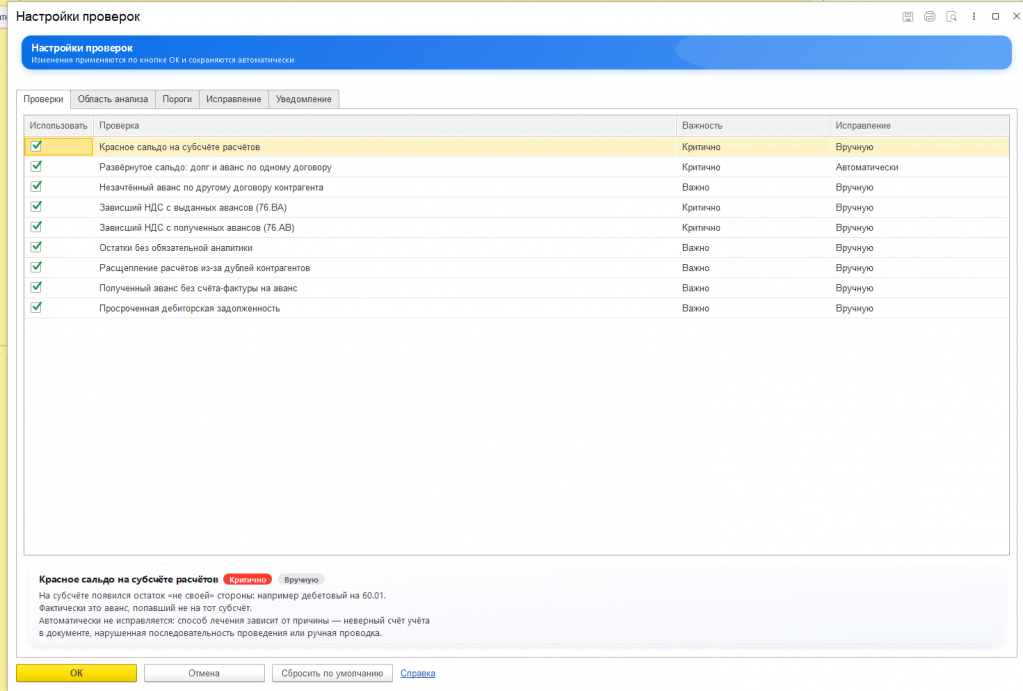The height and width of the screenshot is (691, 1023).
Task: Select the 'Красное сальдо на субсчёте расчётов' row text
Action: (179, 147)
